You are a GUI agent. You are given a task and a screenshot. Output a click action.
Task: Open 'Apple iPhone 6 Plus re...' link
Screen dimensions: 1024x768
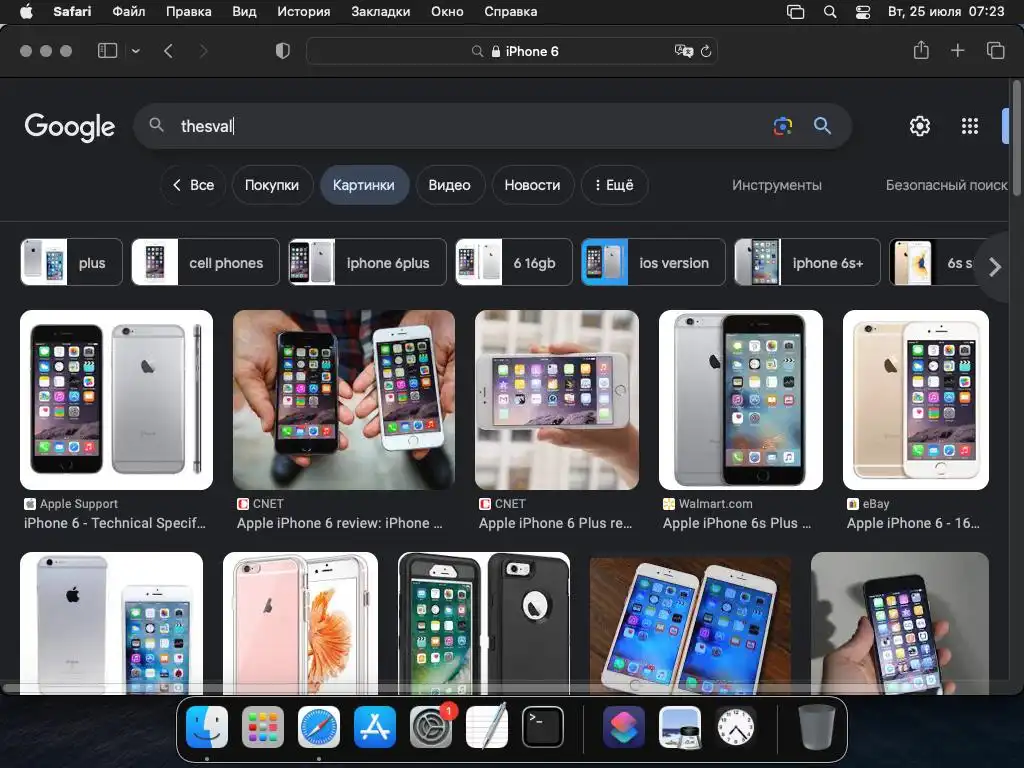556,523
